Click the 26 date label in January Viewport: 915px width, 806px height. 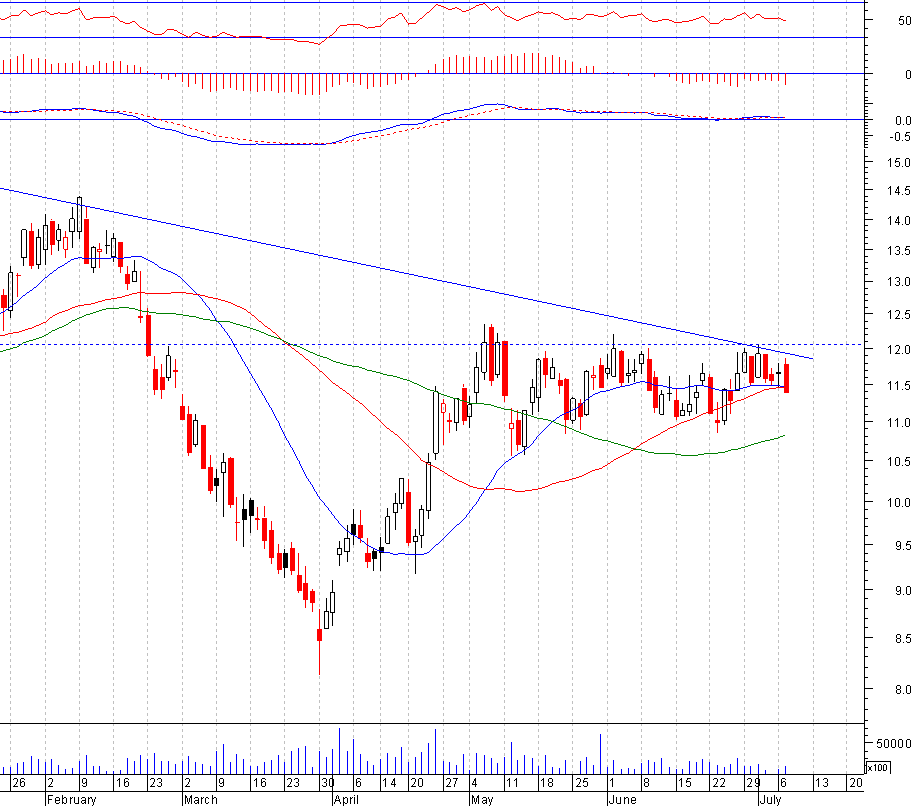coord(19,783)
